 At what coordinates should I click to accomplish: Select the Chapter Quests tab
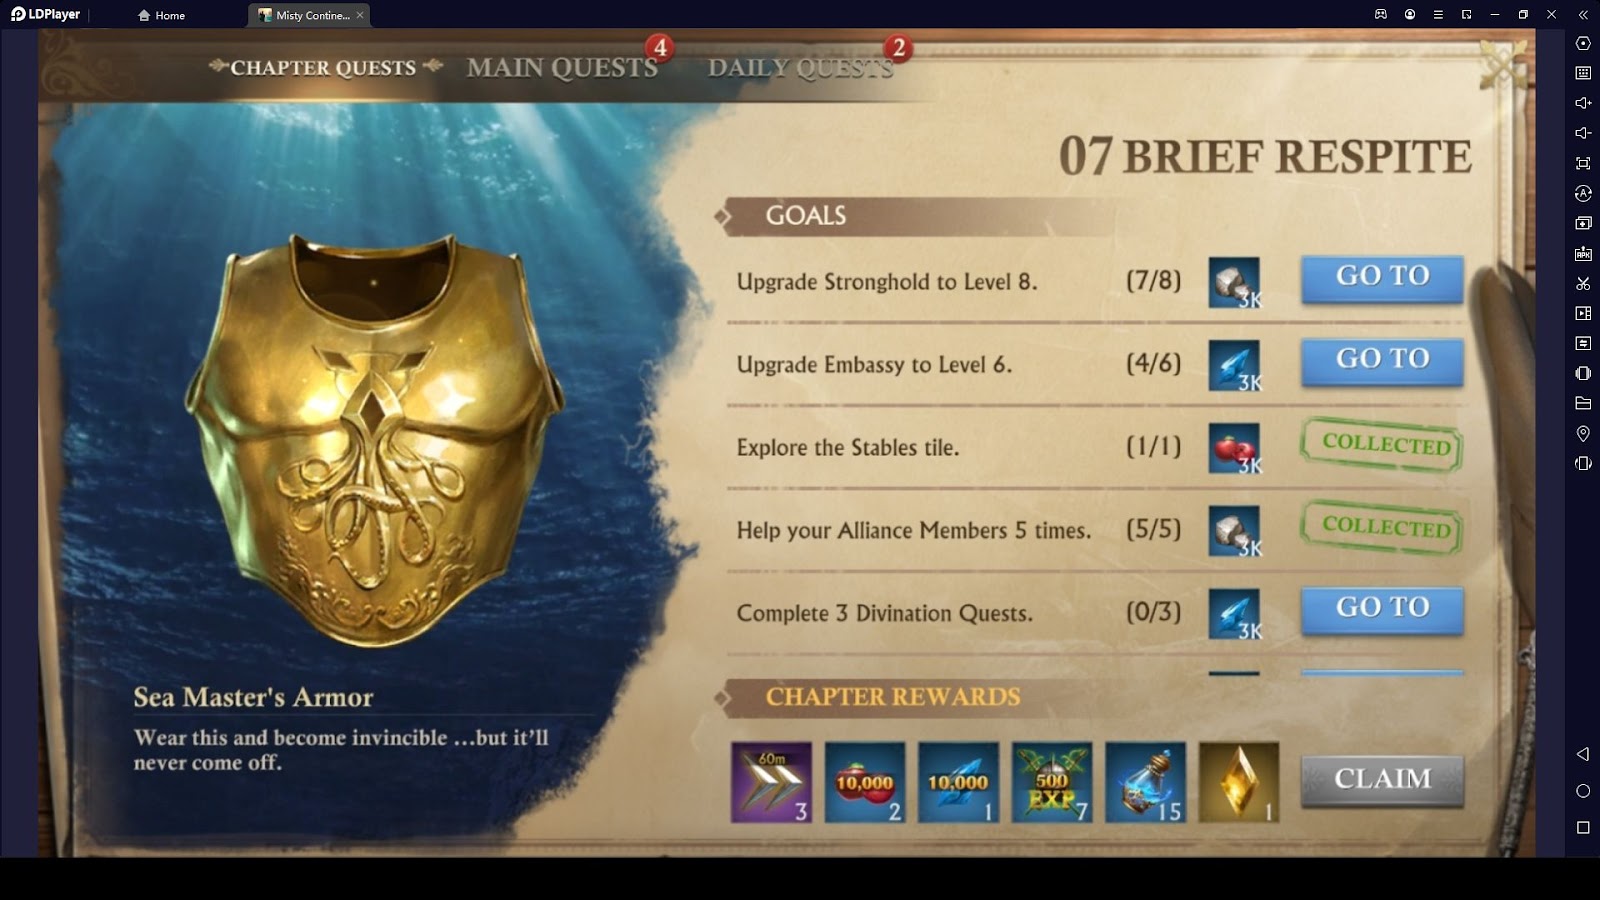(x=323, y=67)
